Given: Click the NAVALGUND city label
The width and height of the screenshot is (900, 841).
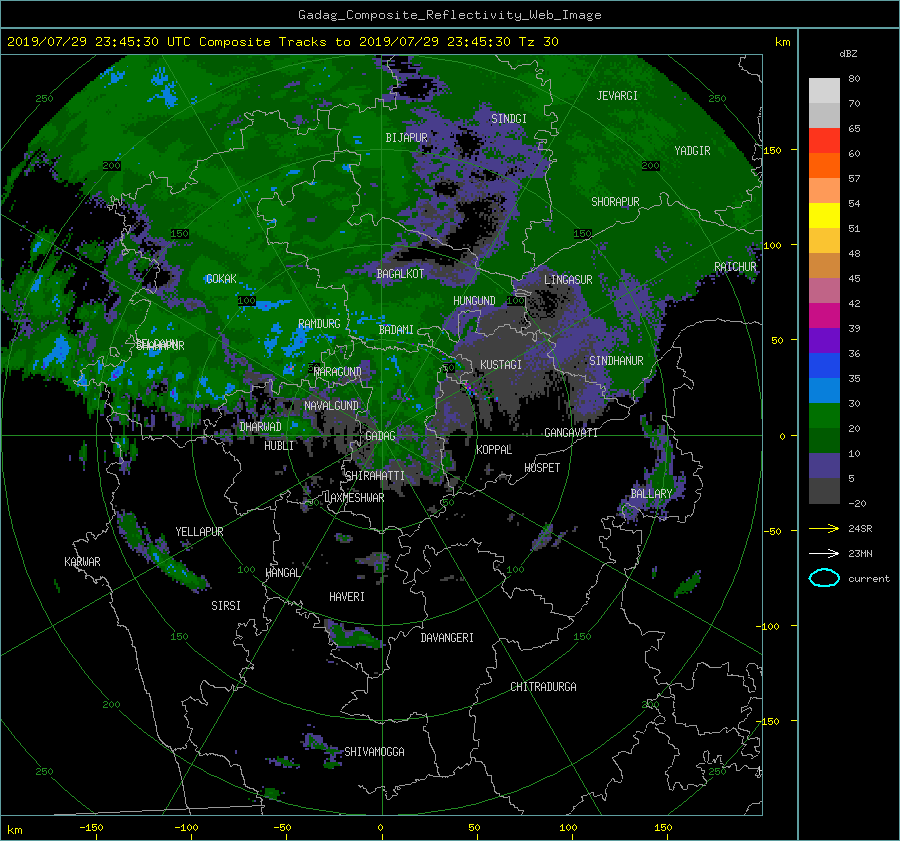Looking at the screenshot, I should pos(331,406).
